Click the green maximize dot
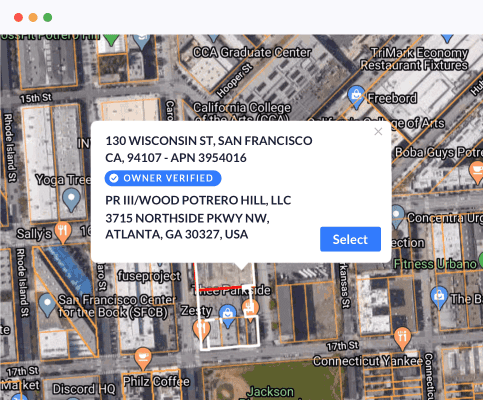The height and width of the screenshot is (400, 483). coord(48,17)
